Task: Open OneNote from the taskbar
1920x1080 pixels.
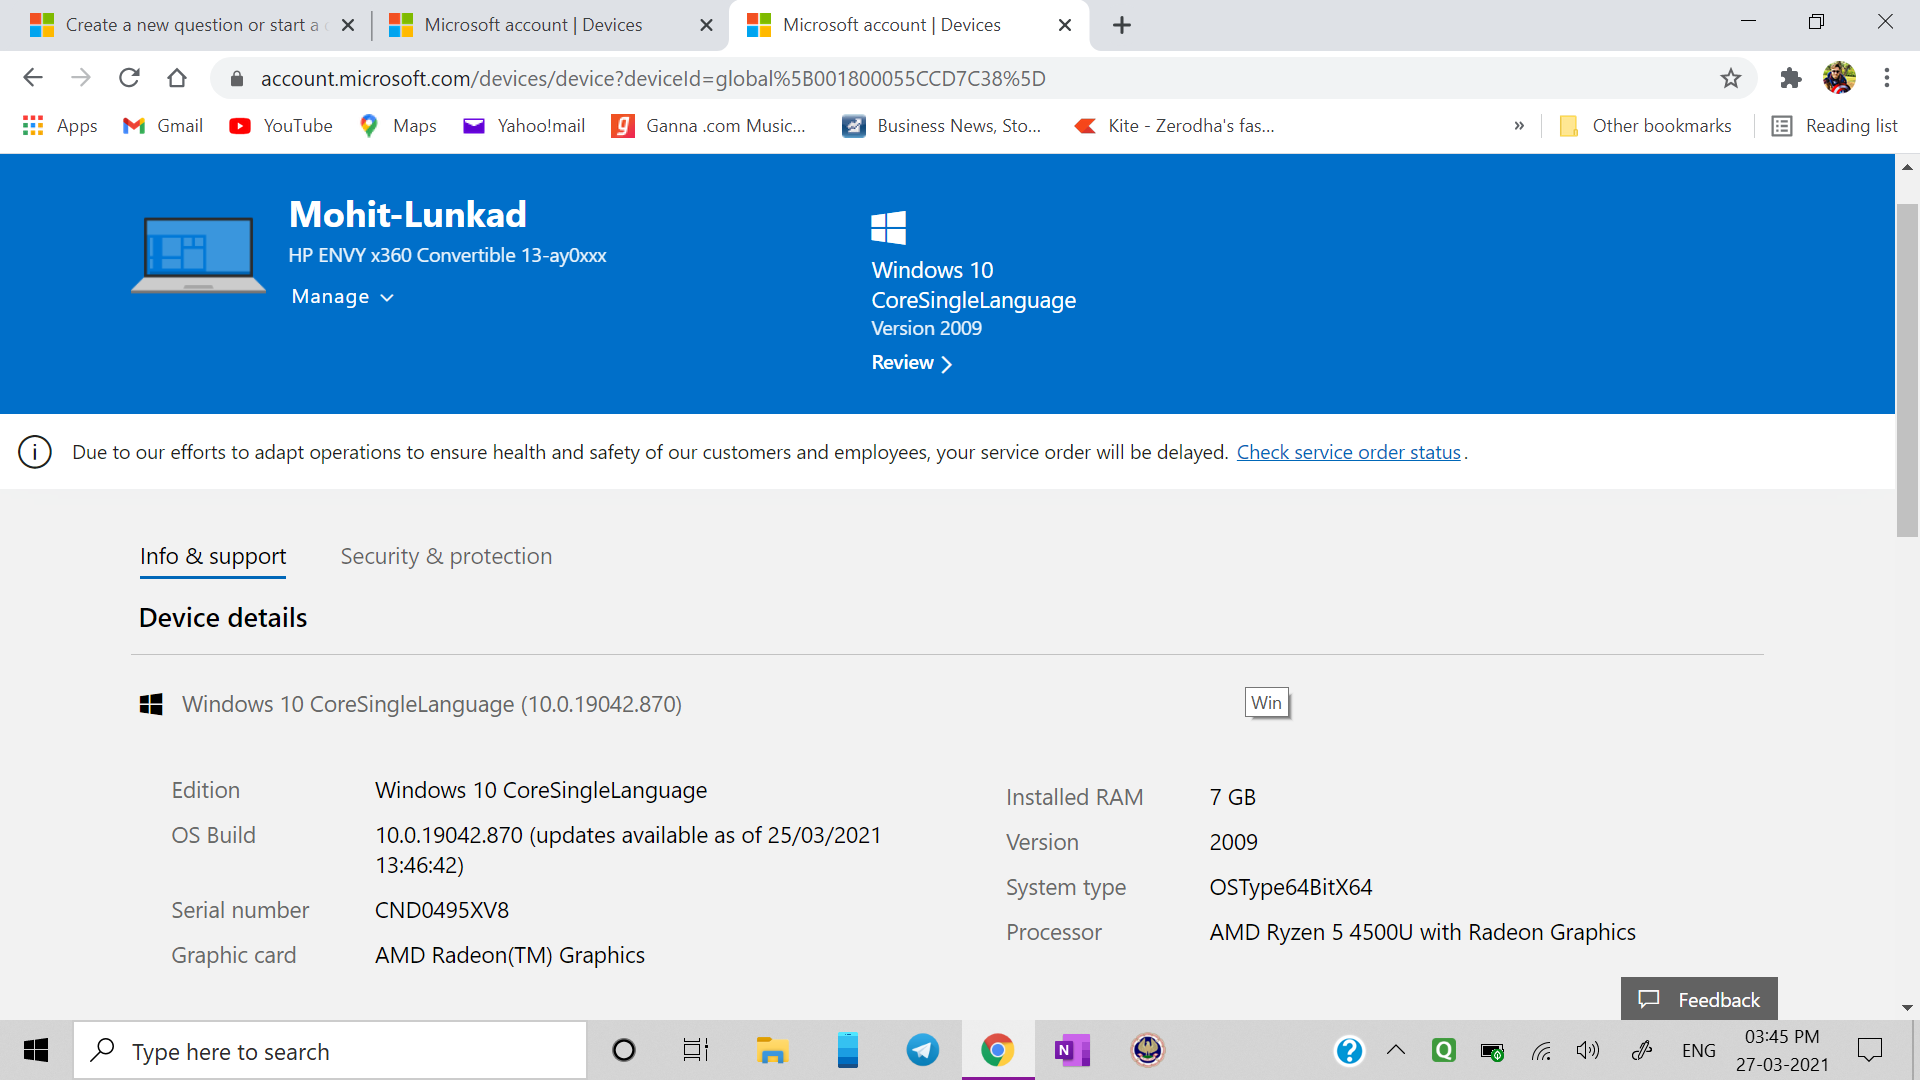Action: (1072, 1050)
